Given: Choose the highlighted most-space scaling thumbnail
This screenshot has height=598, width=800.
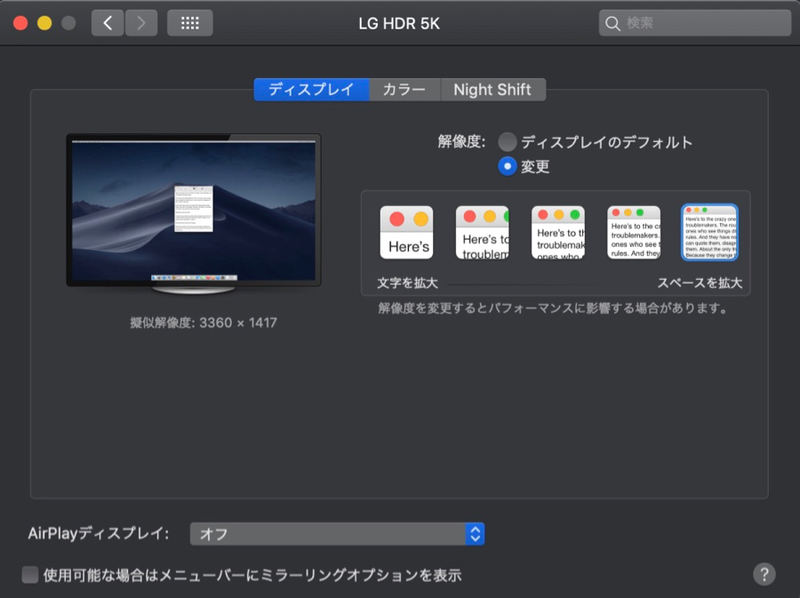Looking at the screenshot, I should pyautogui.click(x=710, y=232).
